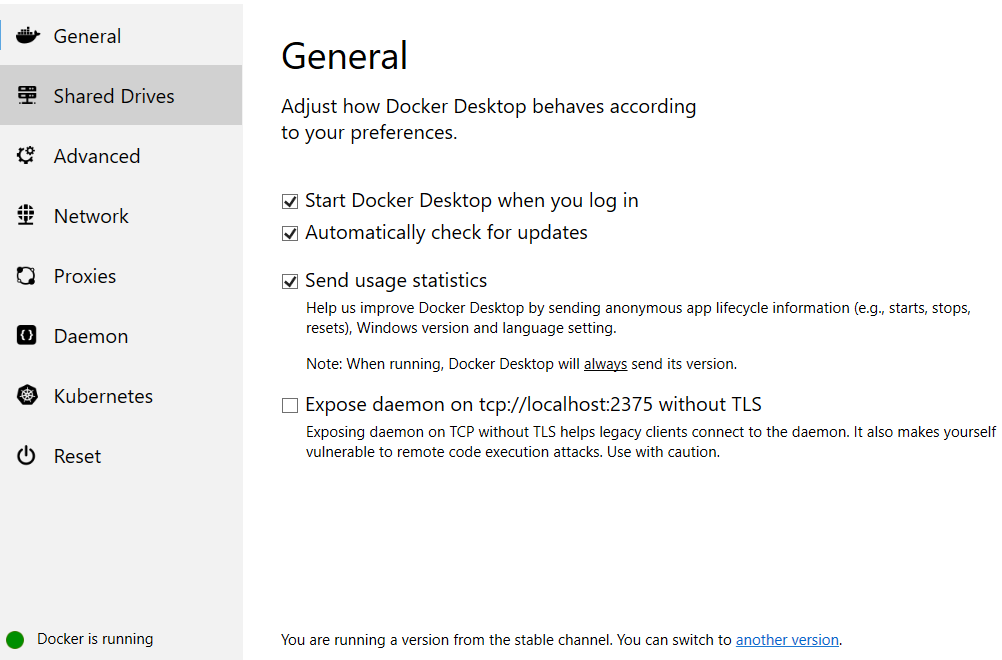Click the 'Docker is running' status text
The height and width of the screenshot is (660, 1002).
pos(95,639)
